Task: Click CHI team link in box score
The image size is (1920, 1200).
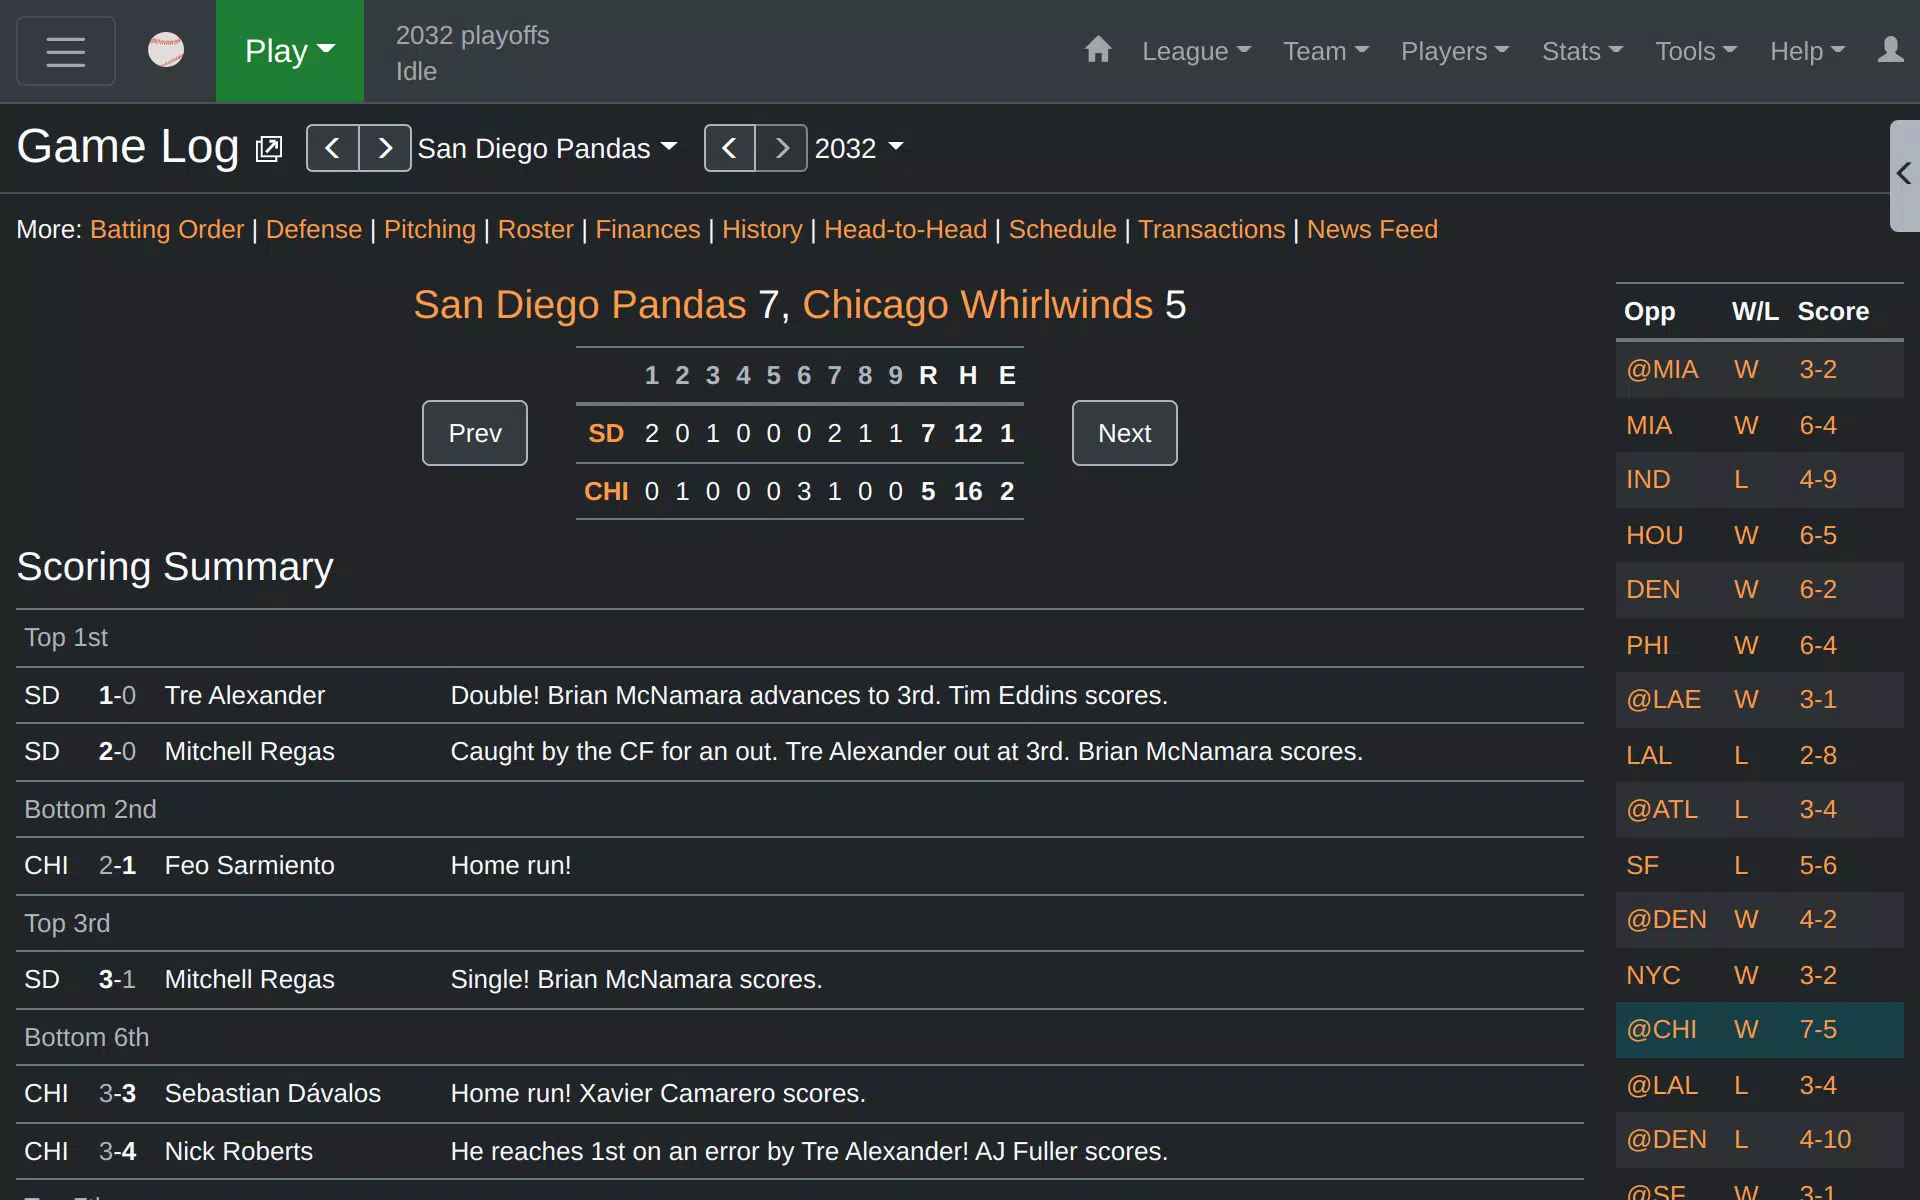Action: 606,491
